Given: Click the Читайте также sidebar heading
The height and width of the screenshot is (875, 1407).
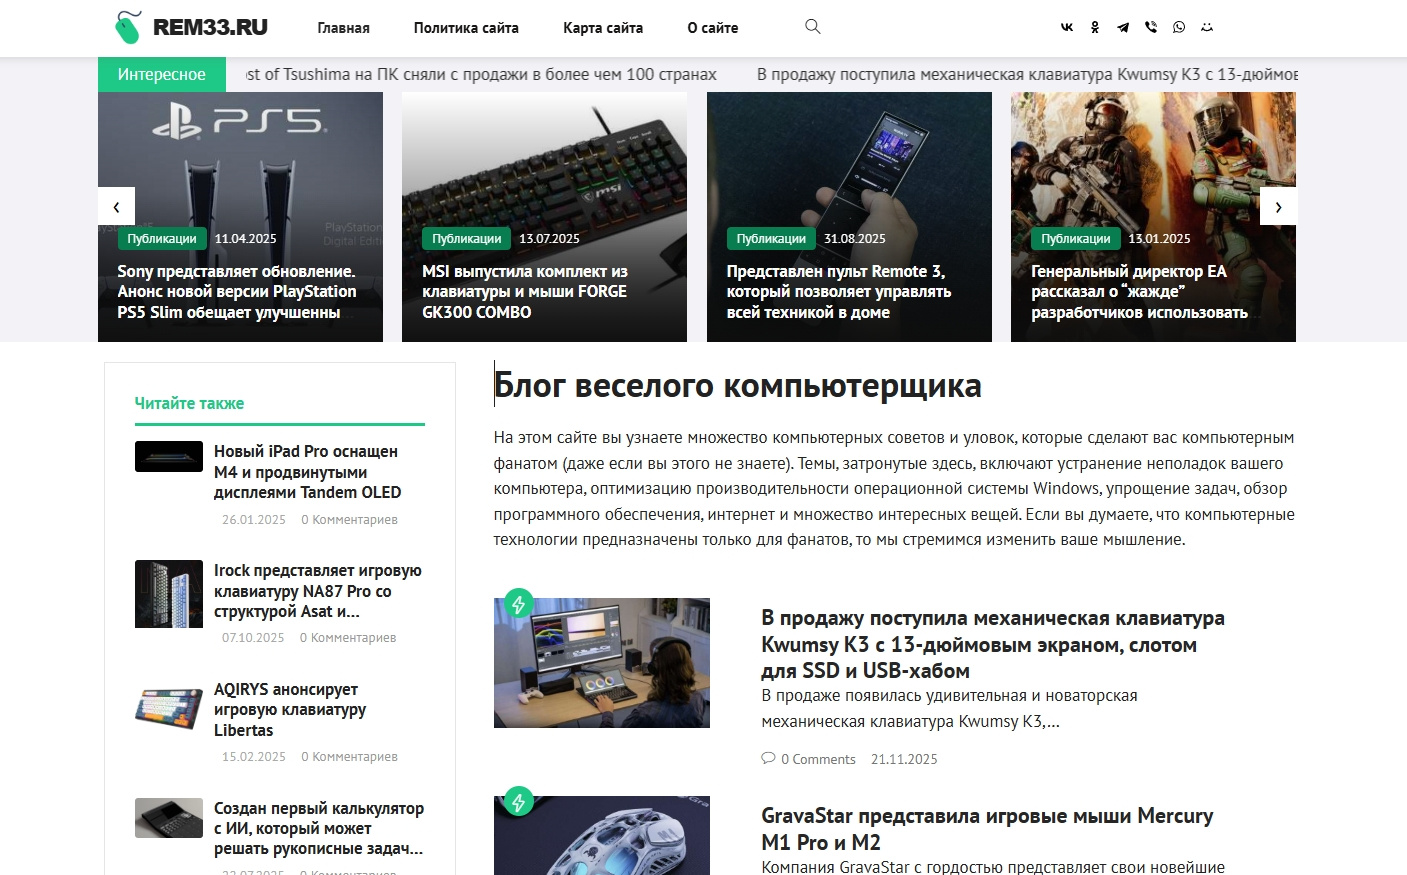Looking at the screenshot, I should [190, 403].
